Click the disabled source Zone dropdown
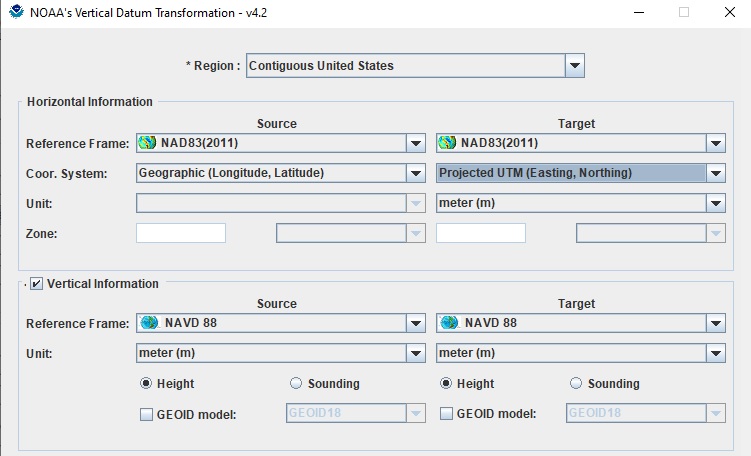This screenshot has width=751, height=456. click(351, 233)
